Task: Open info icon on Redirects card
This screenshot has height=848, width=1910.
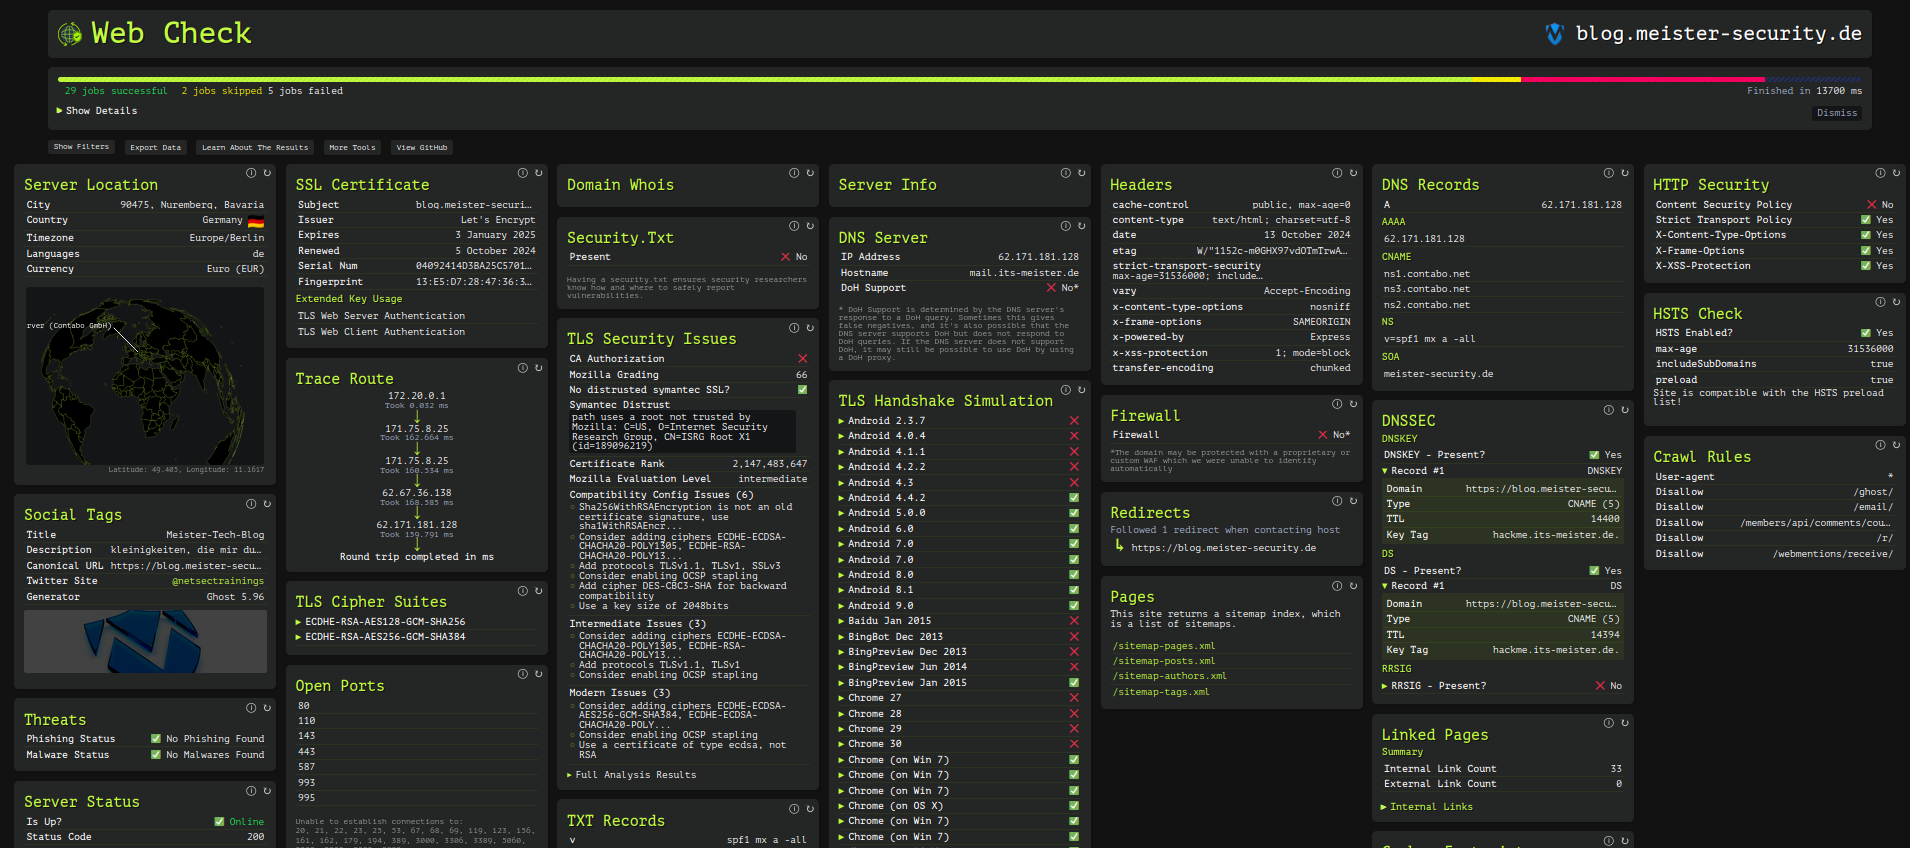Action: click(x=1337, y=501)
